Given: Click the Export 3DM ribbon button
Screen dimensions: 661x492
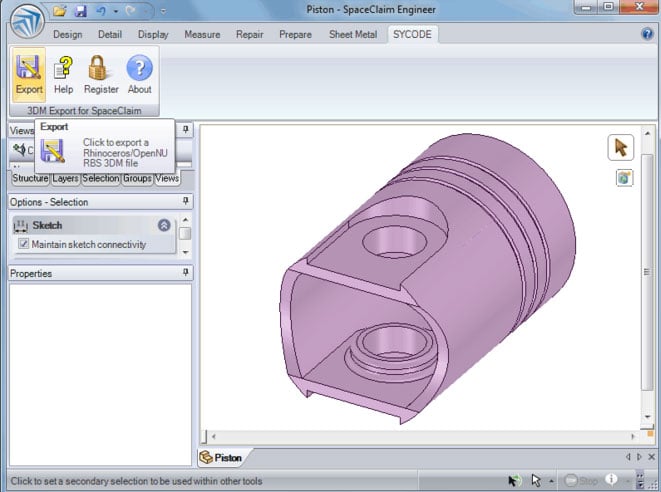Looking at the screenshot, I should (29, 73).
